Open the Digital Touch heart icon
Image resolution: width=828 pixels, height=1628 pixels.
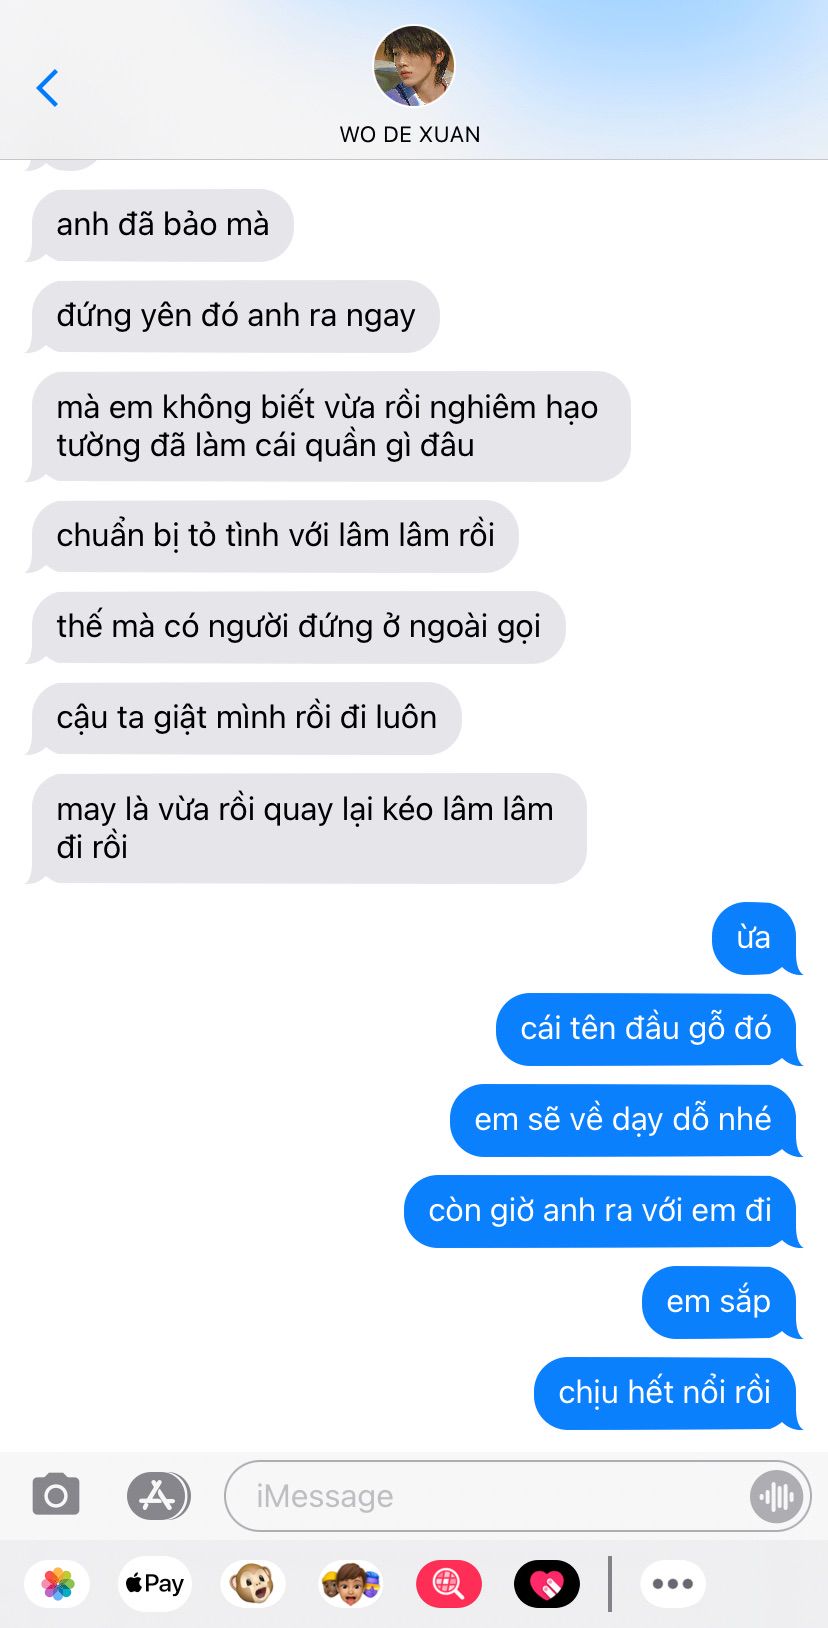point(546,1584)
